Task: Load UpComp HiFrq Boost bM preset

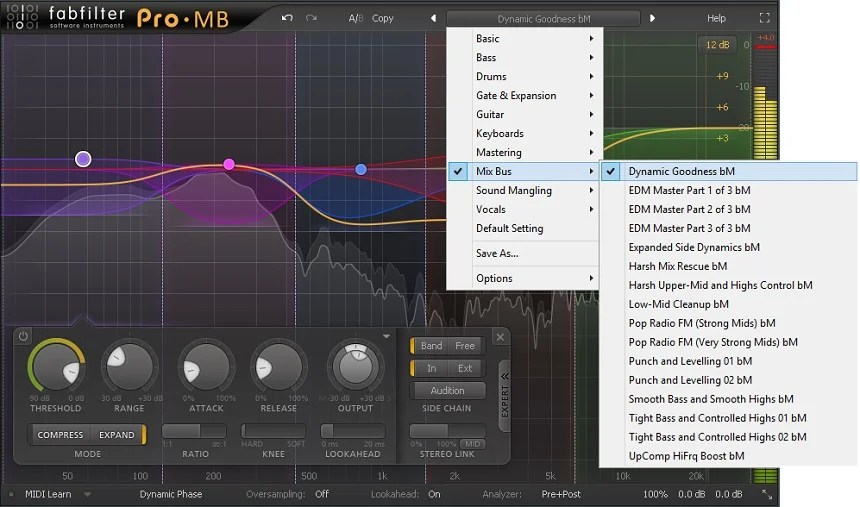Action: (x=729, y=456)
